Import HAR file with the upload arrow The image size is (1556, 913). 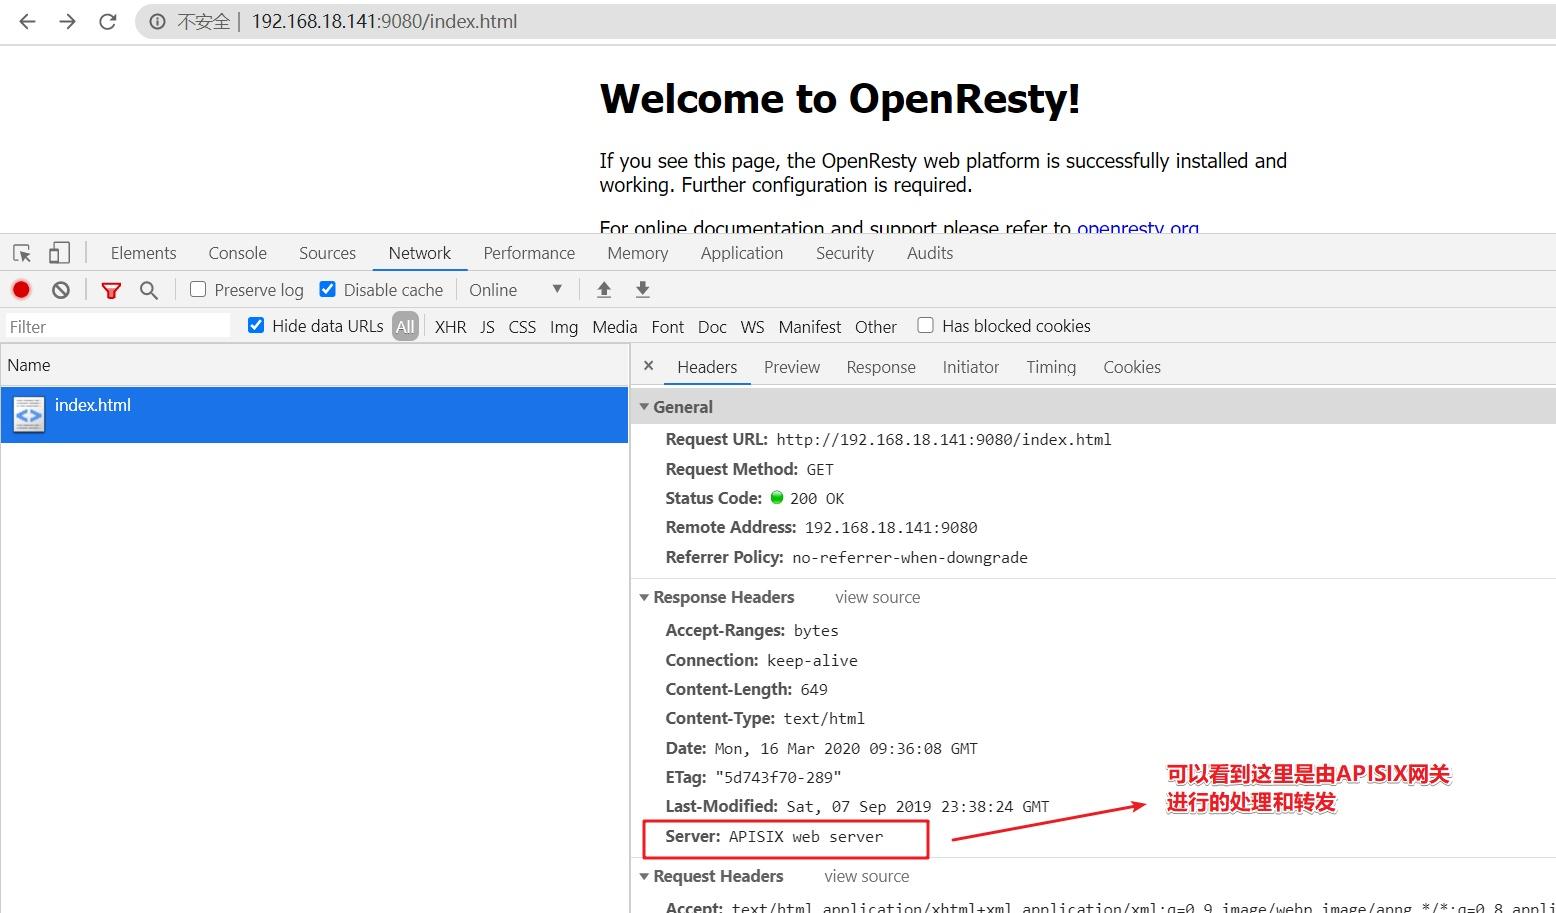(x=604, y=289)
